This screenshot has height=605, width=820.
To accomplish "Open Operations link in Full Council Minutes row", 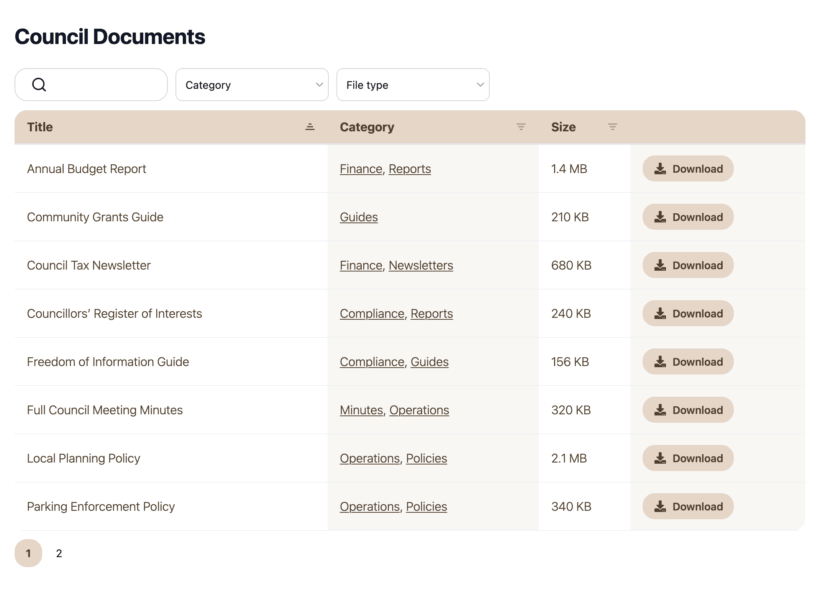I will tap(419, 410).
